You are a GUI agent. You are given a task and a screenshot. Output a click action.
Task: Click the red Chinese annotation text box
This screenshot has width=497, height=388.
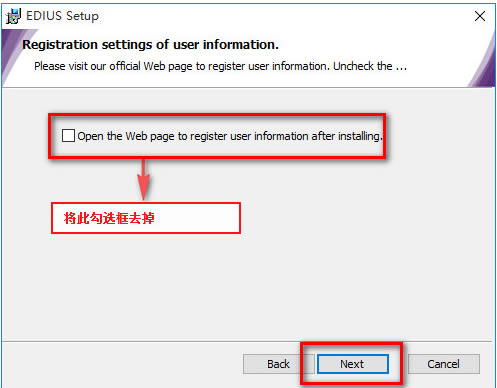tap(146, 218)
